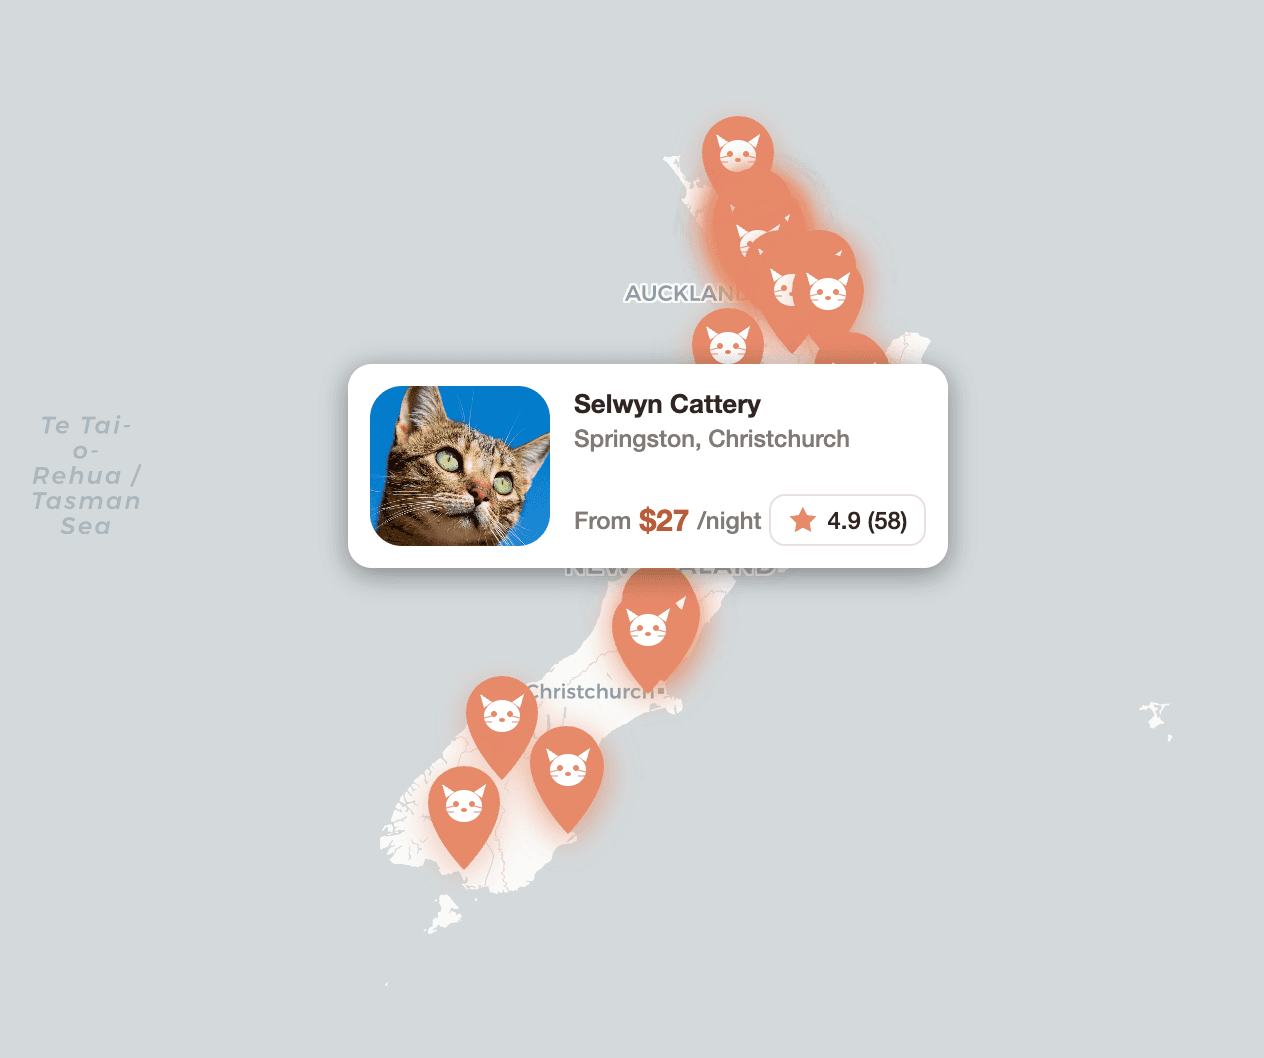The image size is (1264, 1058).
Task: Click the Springston, Christchurch location text
Action: (712, 438)
